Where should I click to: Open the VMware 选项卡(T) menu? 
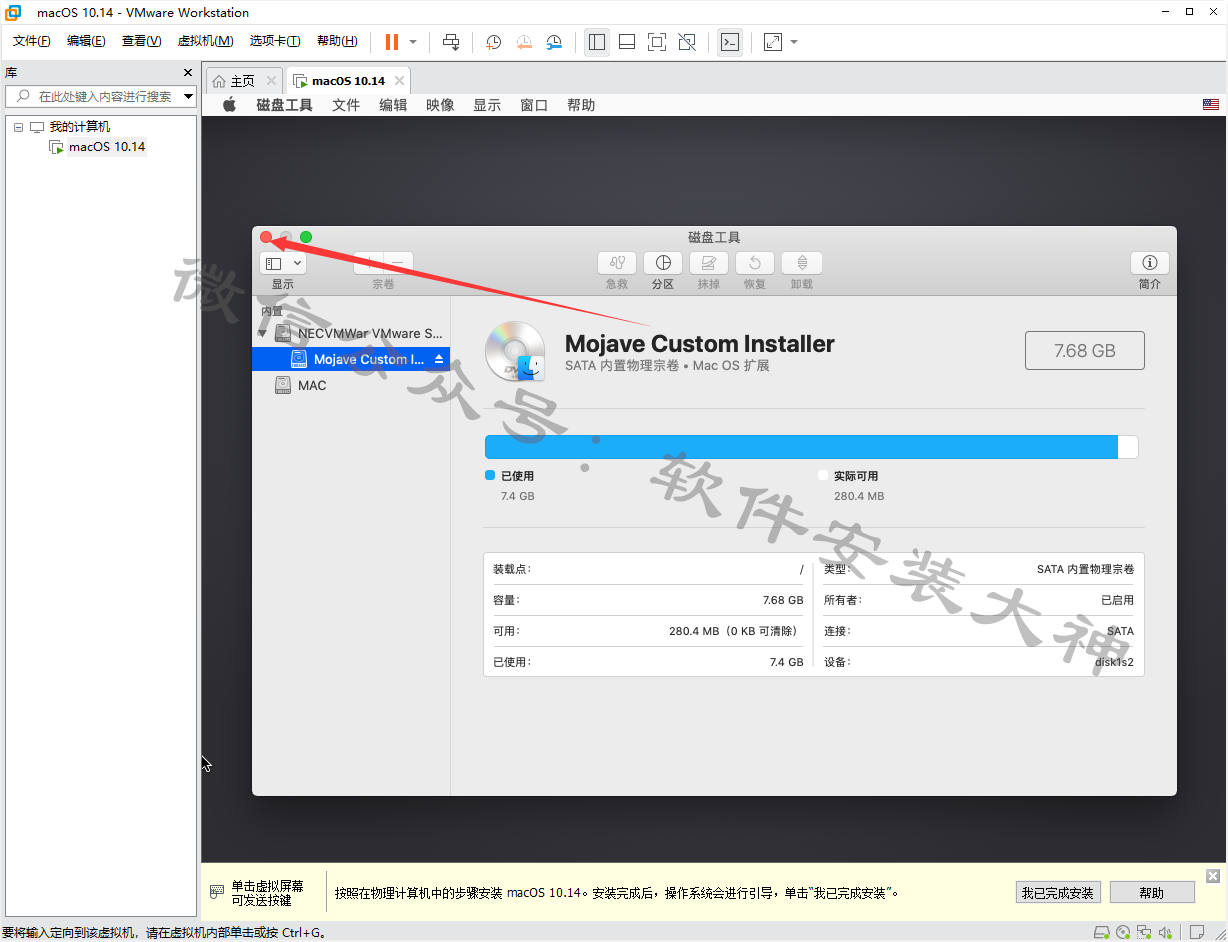[275, 41]
